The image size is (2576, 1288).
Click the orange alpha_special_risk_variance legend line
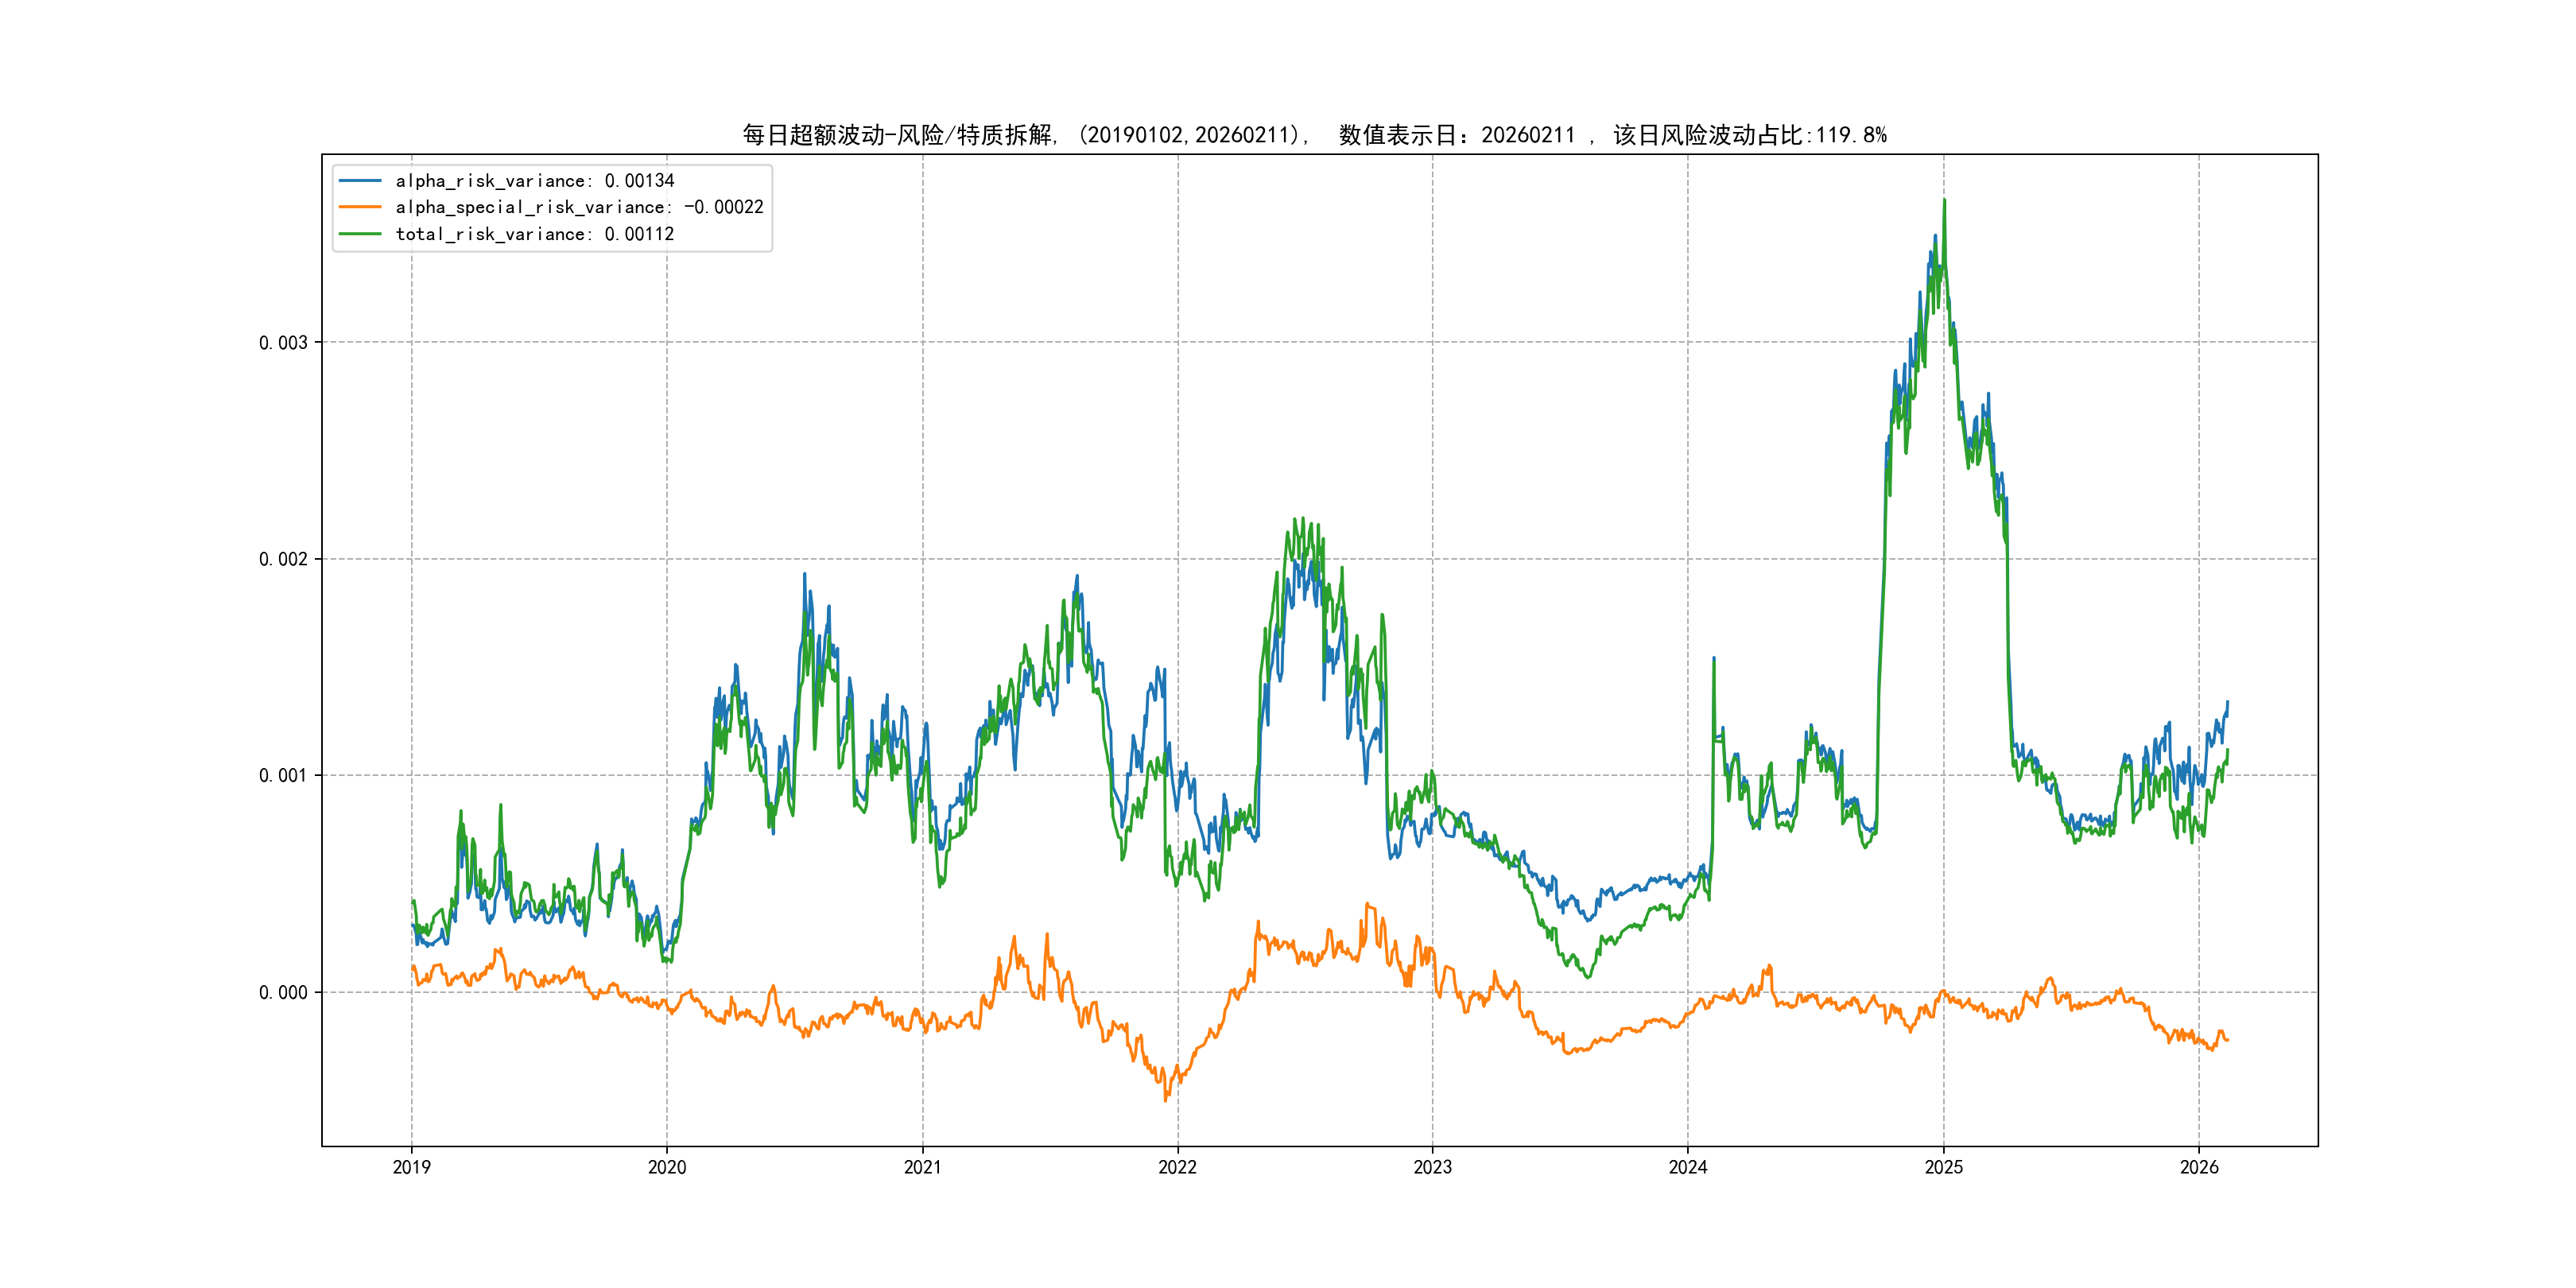pos(360,207)
